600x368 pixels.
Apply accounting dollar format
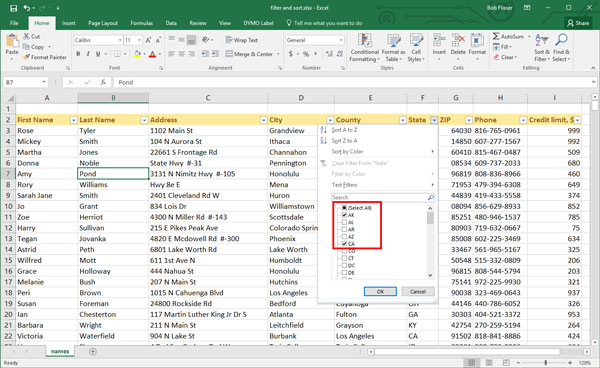[x=291, y=54]
